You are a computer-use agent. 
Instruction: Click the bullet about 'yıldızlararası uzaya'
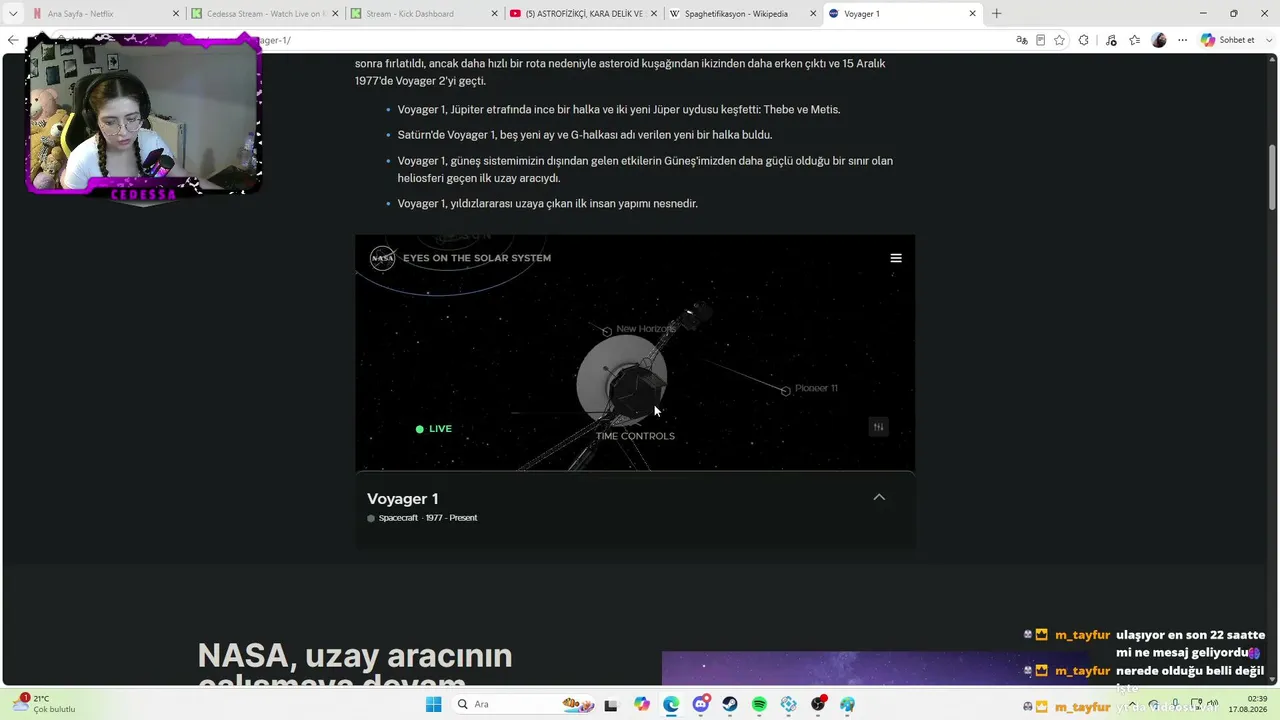coord(548,204)
